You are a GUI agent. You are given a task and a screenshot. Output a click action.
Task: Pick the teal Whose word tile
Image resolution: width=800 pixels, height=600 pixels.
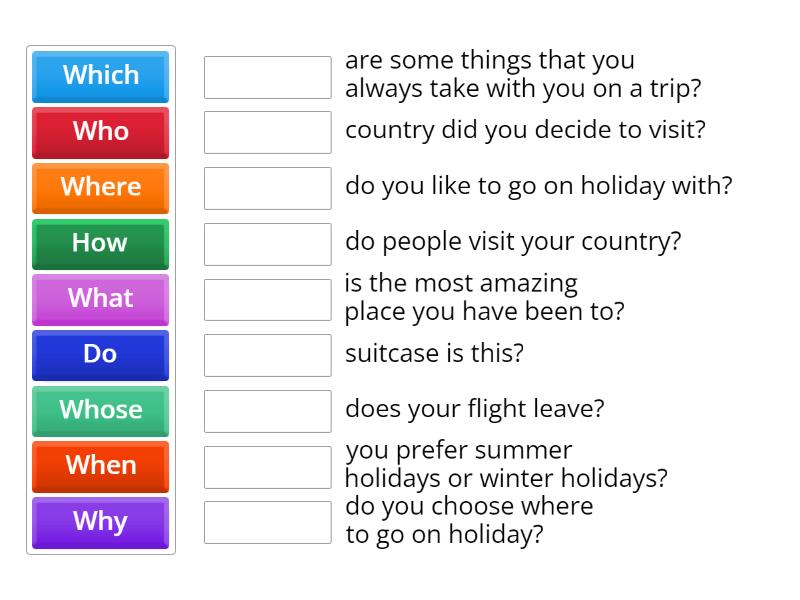[x=101, y=411]
